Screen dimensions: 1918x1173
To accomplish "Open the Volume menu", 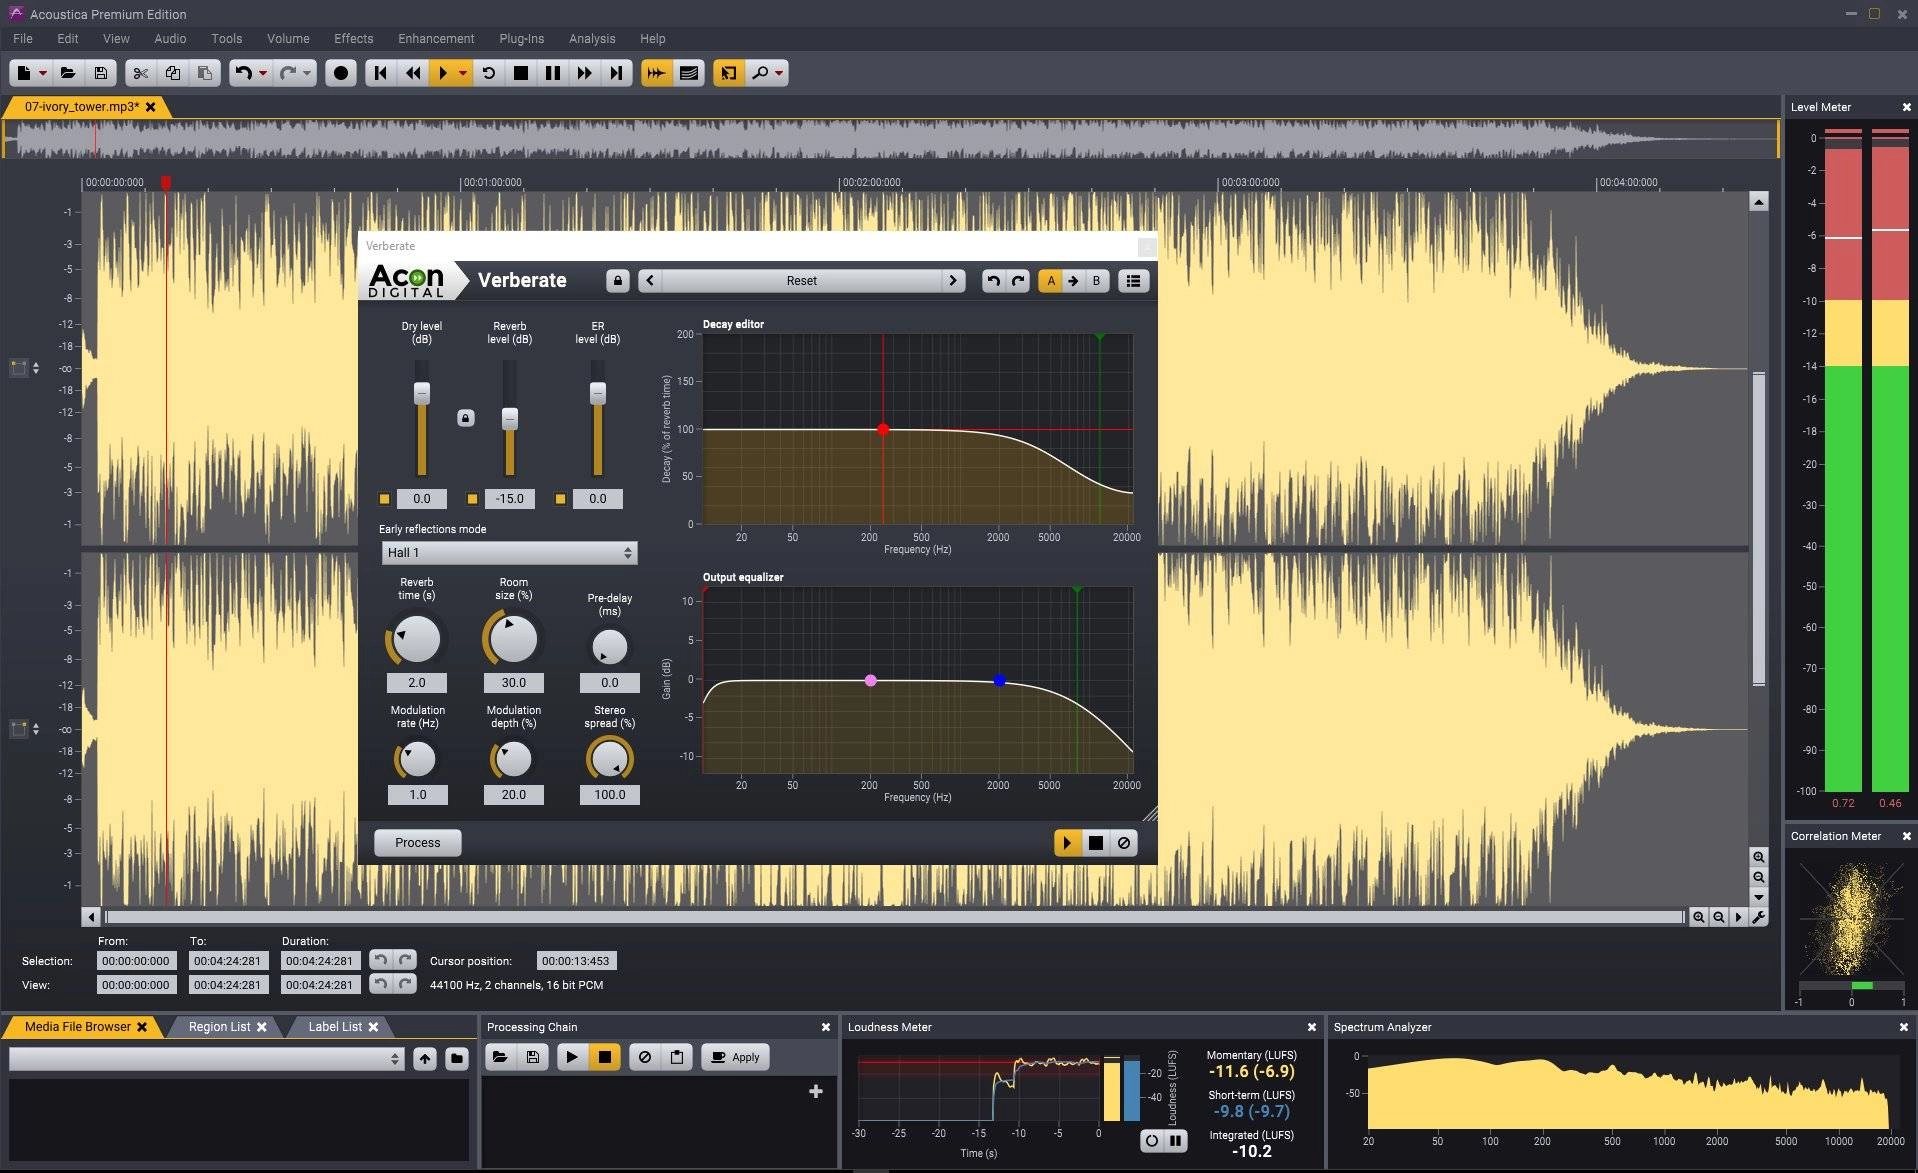I will click(288, 38).
